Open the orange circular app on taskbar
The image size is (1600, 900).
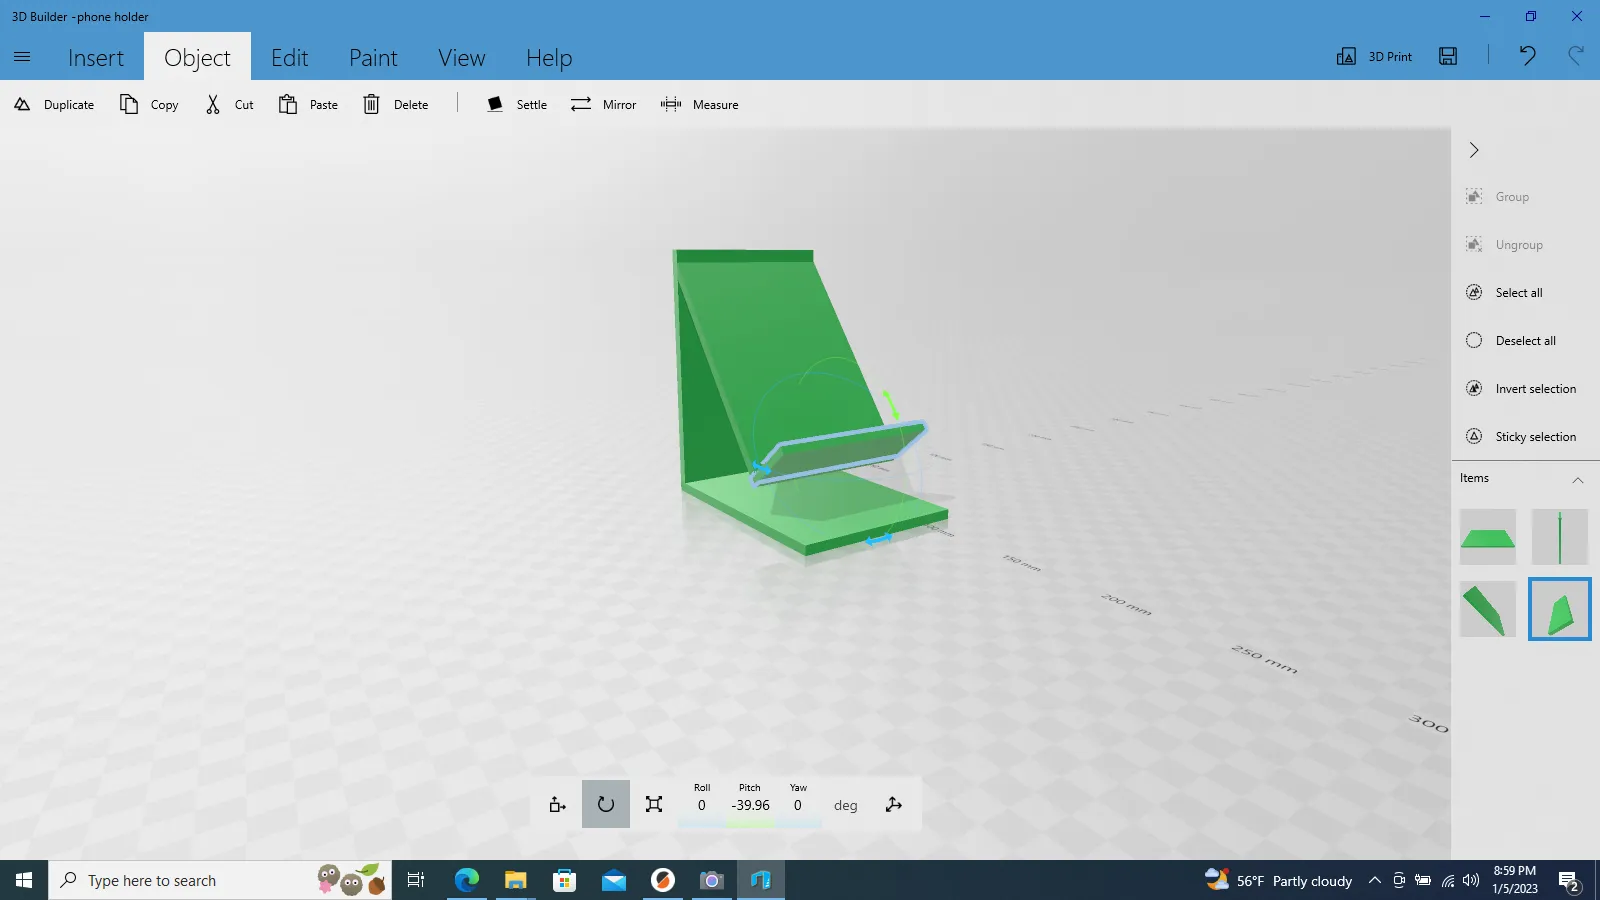click(662, 880)
